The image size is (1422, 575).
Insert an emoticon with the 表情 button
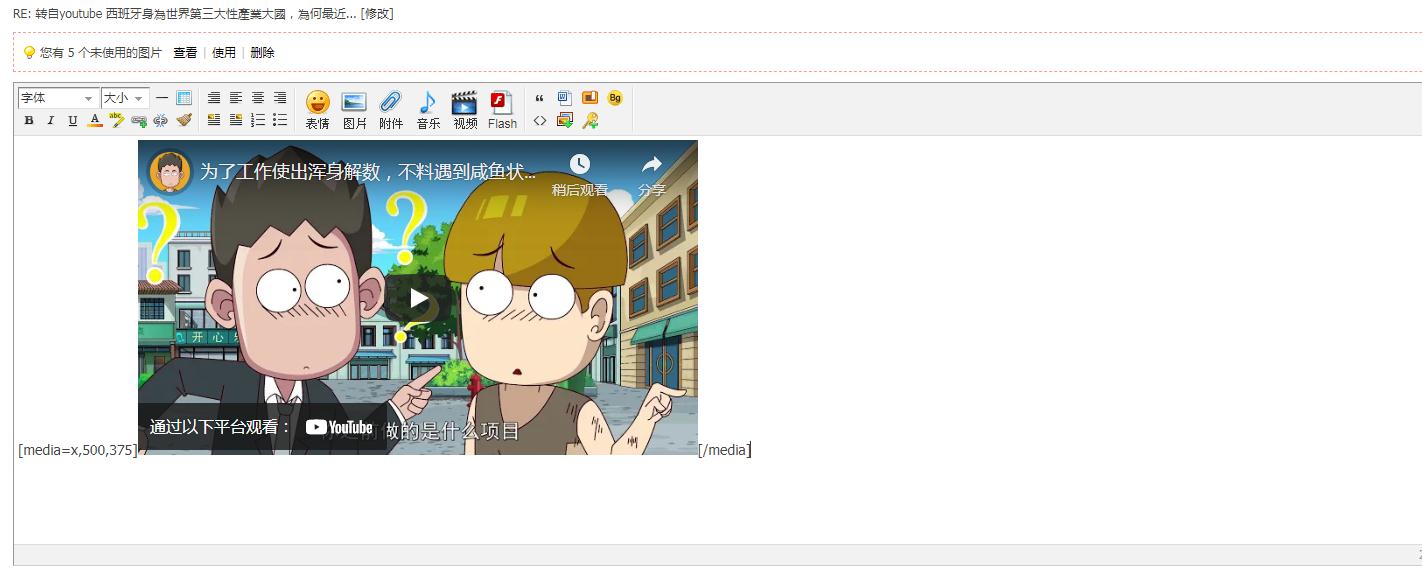(x=317, y=109)
